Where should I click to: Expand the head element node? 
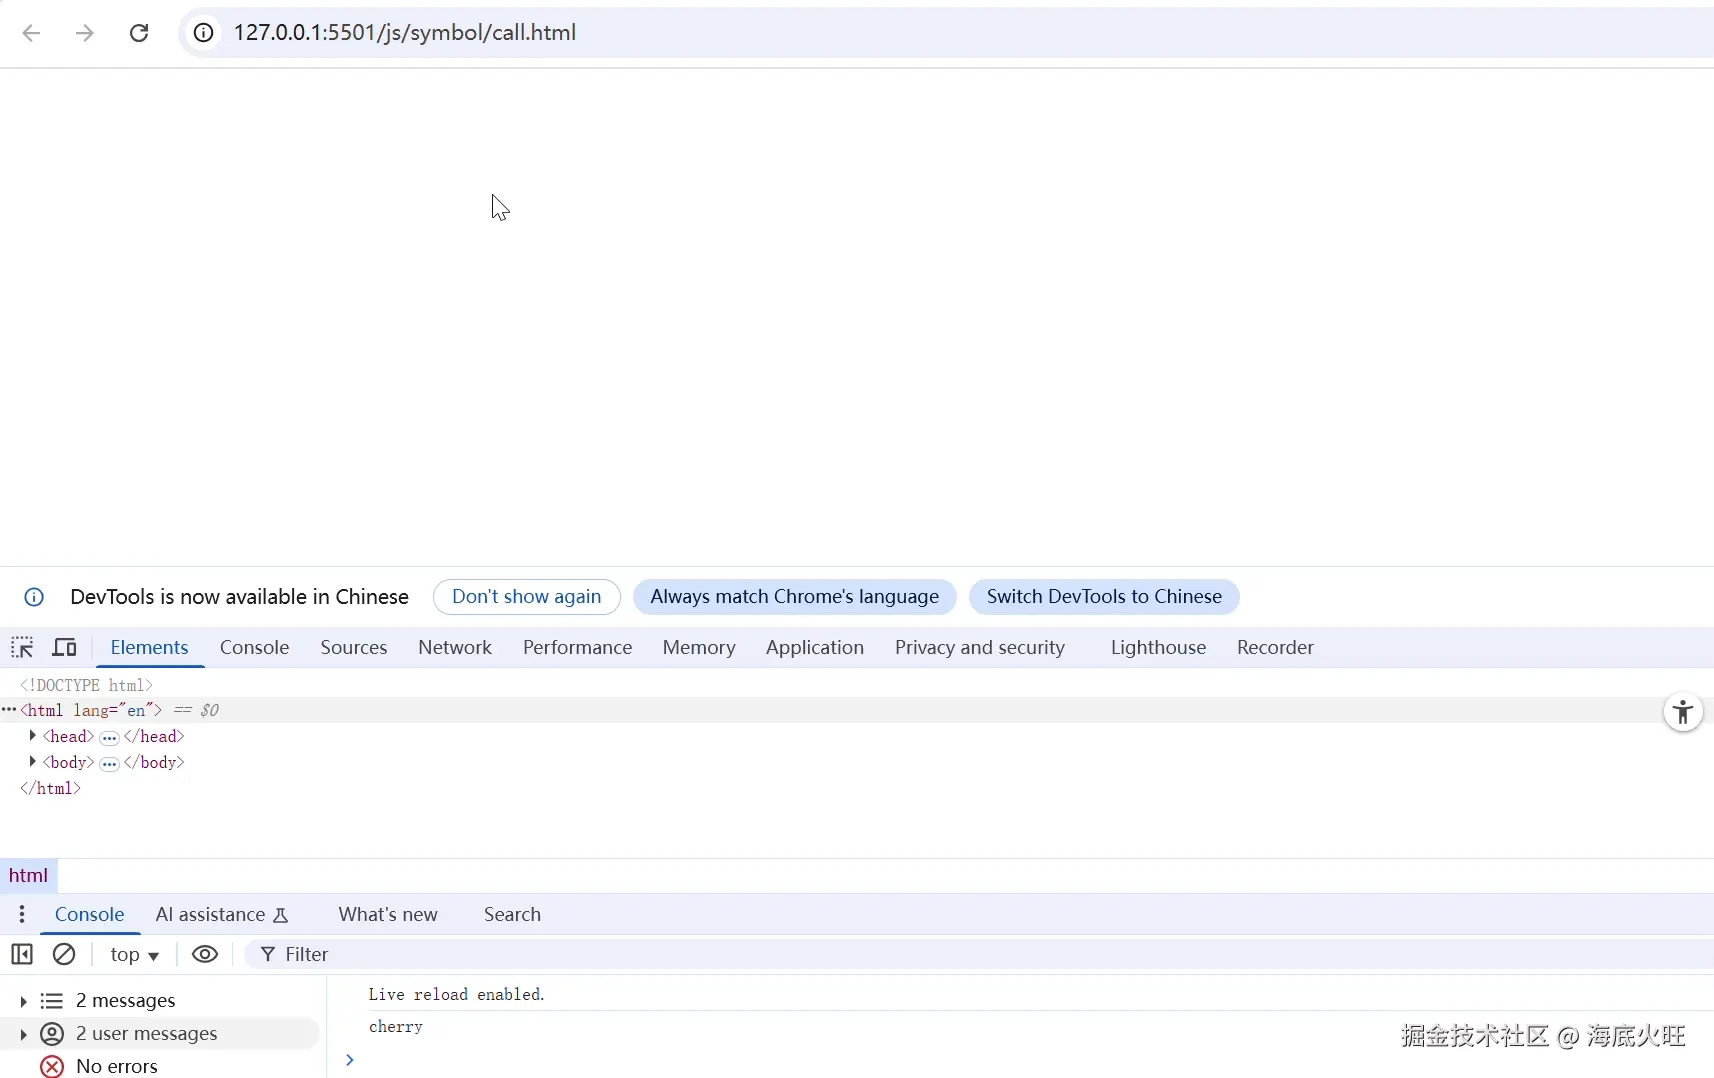click(33, 736)
